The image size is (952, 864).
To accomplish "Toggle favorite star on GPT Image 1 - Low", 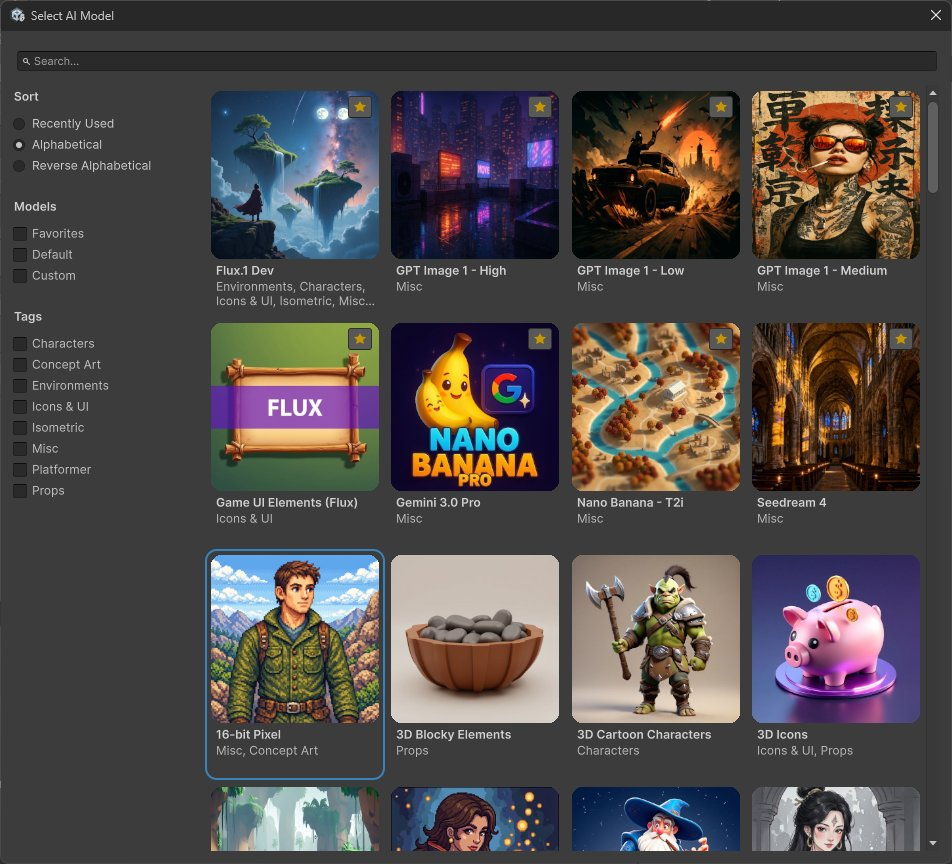I will point(721,107).
